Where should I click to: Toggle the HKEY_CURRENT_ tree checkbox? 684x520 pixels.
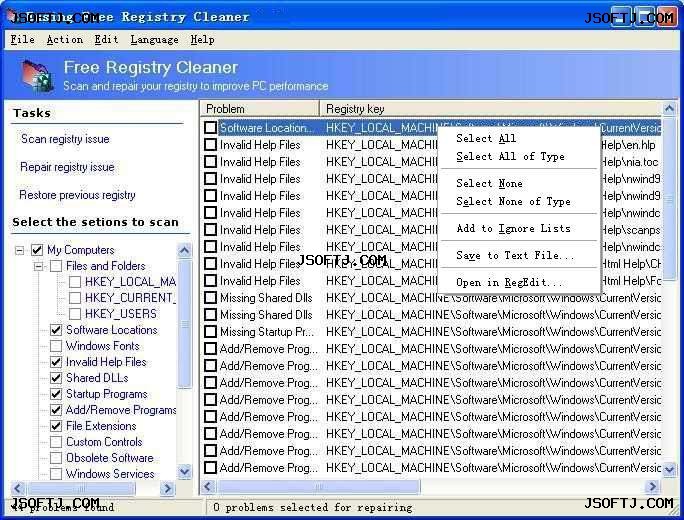pyautogui.click(x=75, y=298)
